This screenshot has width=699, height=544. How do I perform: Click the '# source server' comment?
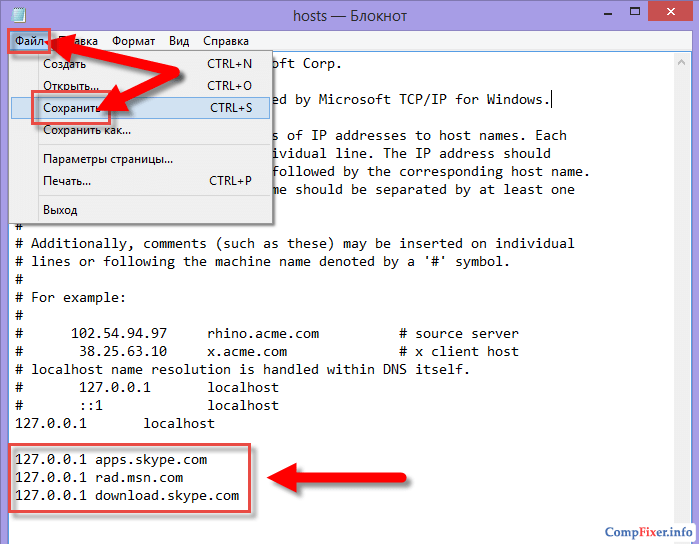tap(459, 334)
